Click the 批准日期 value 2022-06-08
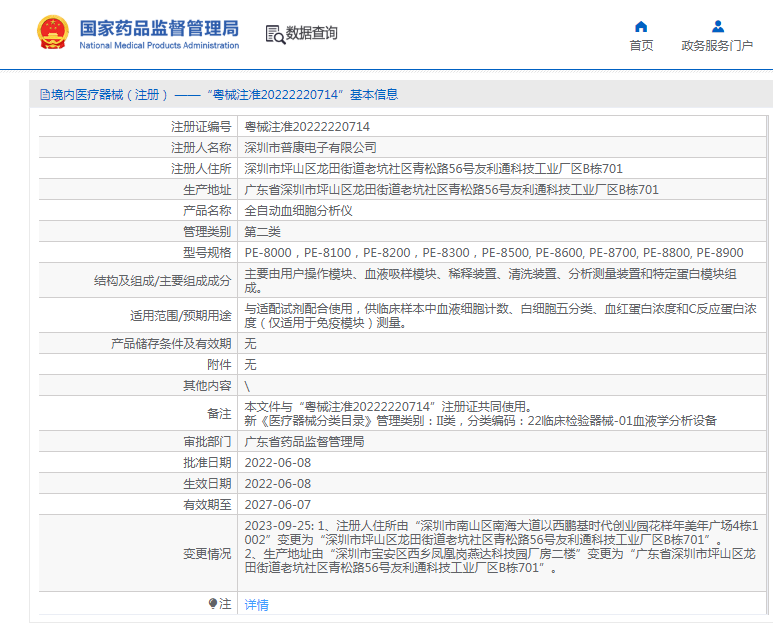 278,463
